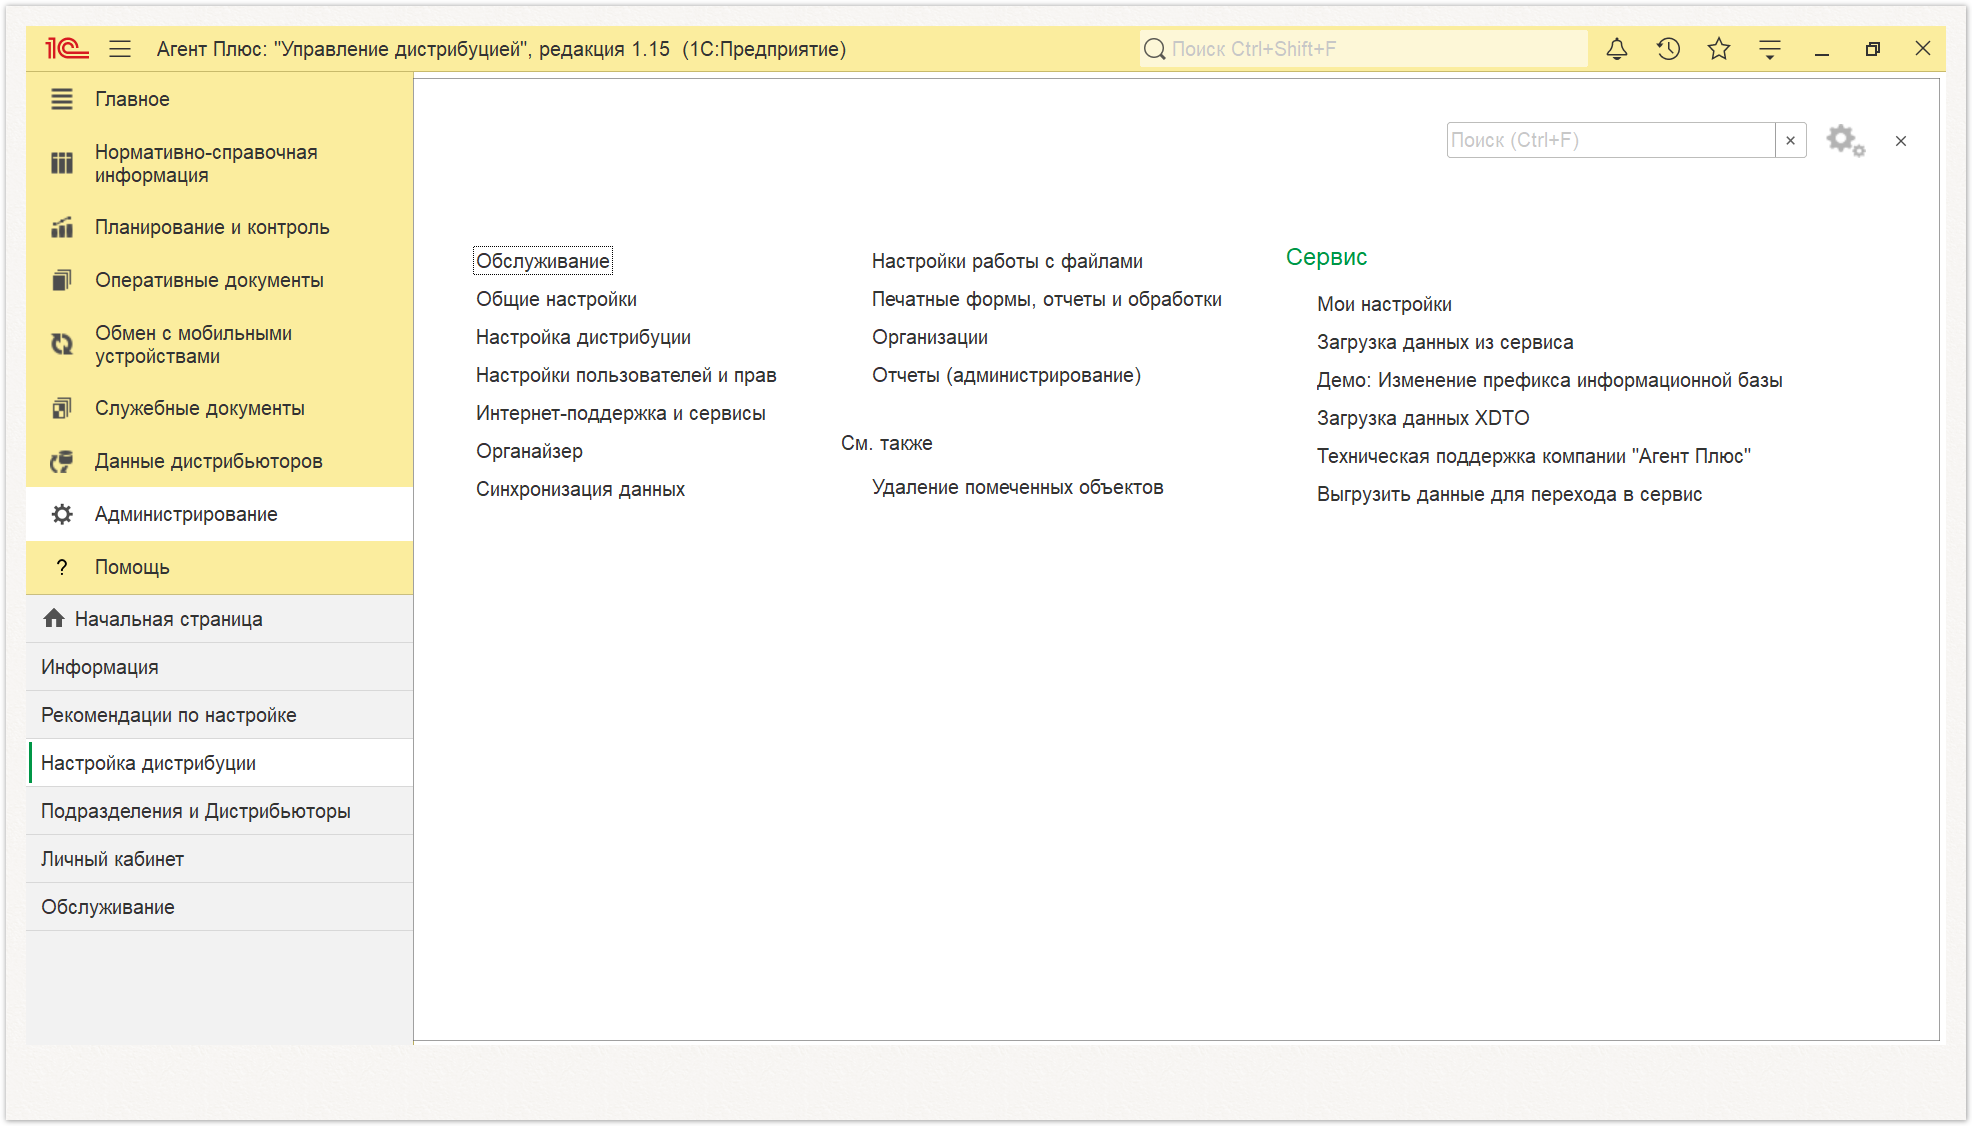Open Нормативно-справочная информация section
This screenshot has width=1972, height=1126.
pos(220,163)
